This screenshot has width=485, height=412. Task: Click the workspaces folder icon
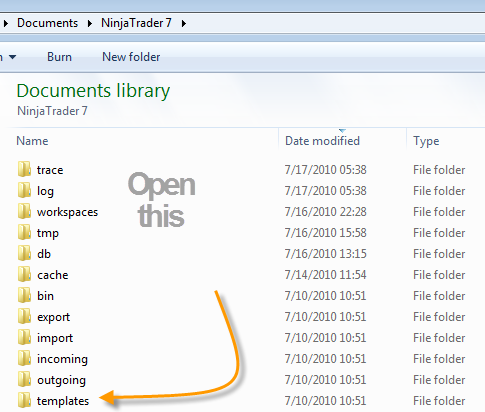click(x=24, y=211)
